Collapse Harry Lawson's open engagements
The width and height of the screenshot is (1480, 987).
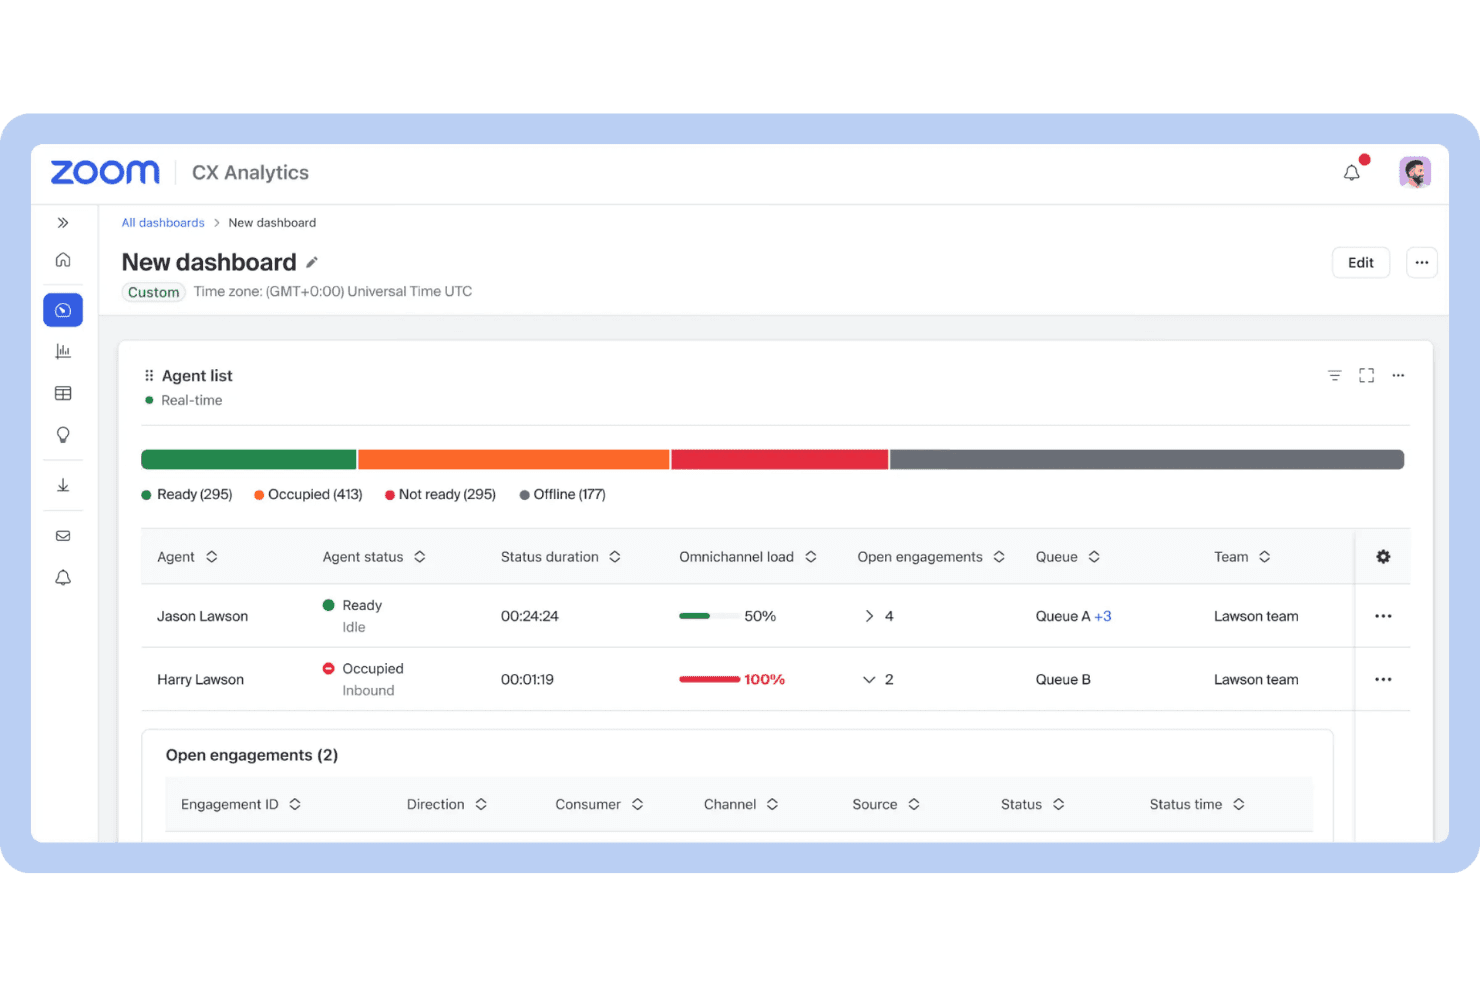[x=869, y=680]
